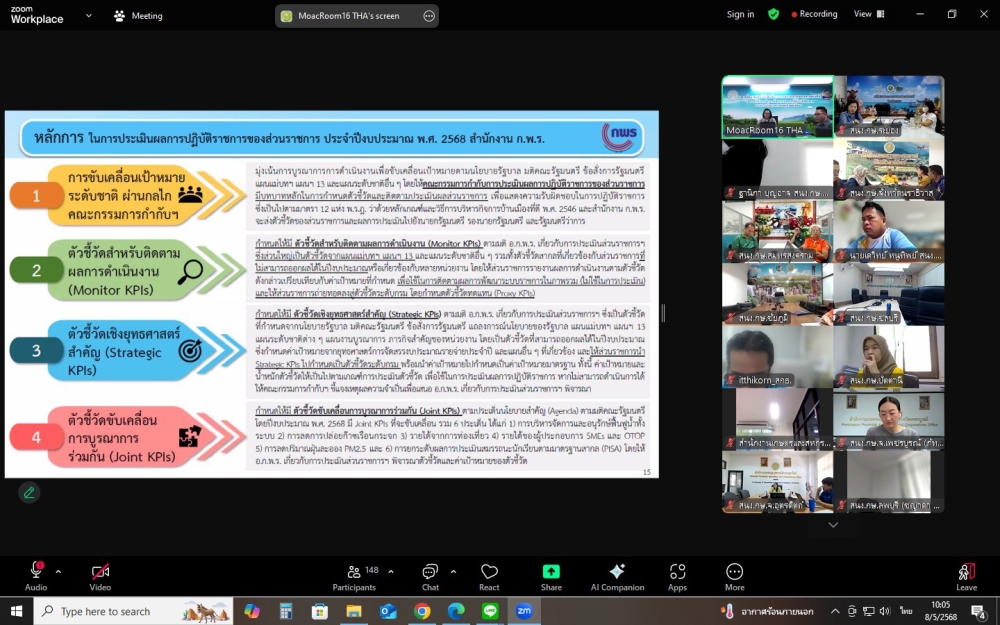Viewport: 1000px width, 625px height.
Task: Open the Apps icon in Zoom toolbar
Action: pyautogui.click(x=678, y=572)
